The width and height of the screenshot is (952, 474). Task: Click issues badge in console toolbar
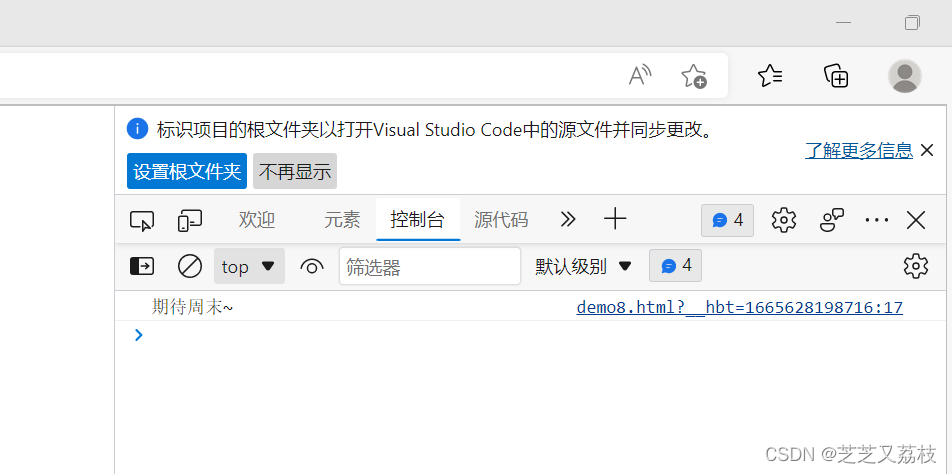click(675, 266)
